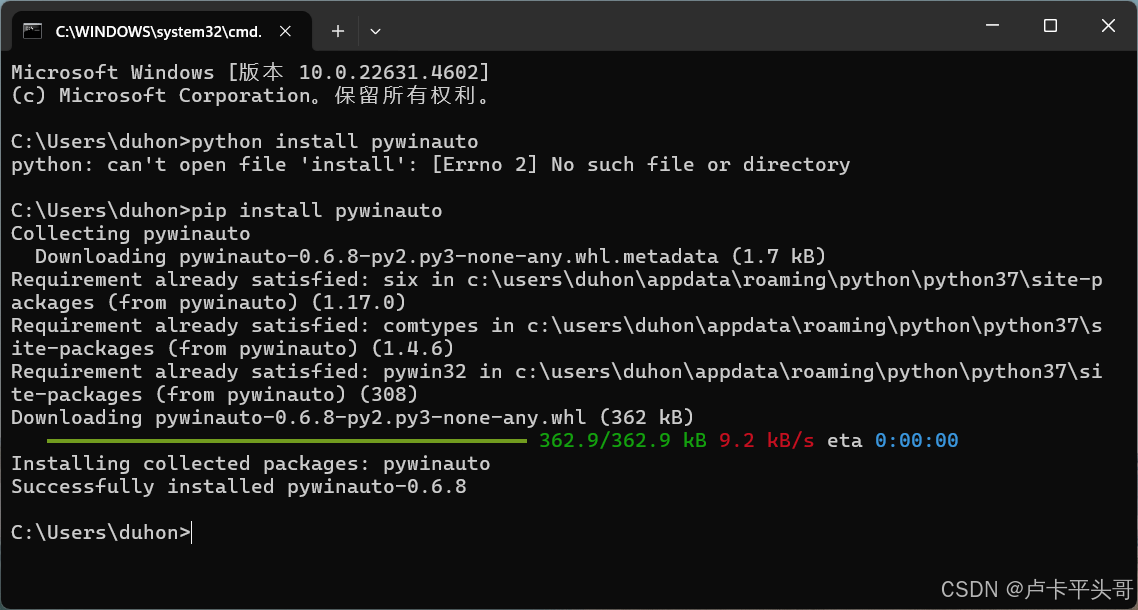Screen dimensions: 1138x610
Task: Click the green 362.9/362.9 kB text
Action: click(x=623, y=441)
